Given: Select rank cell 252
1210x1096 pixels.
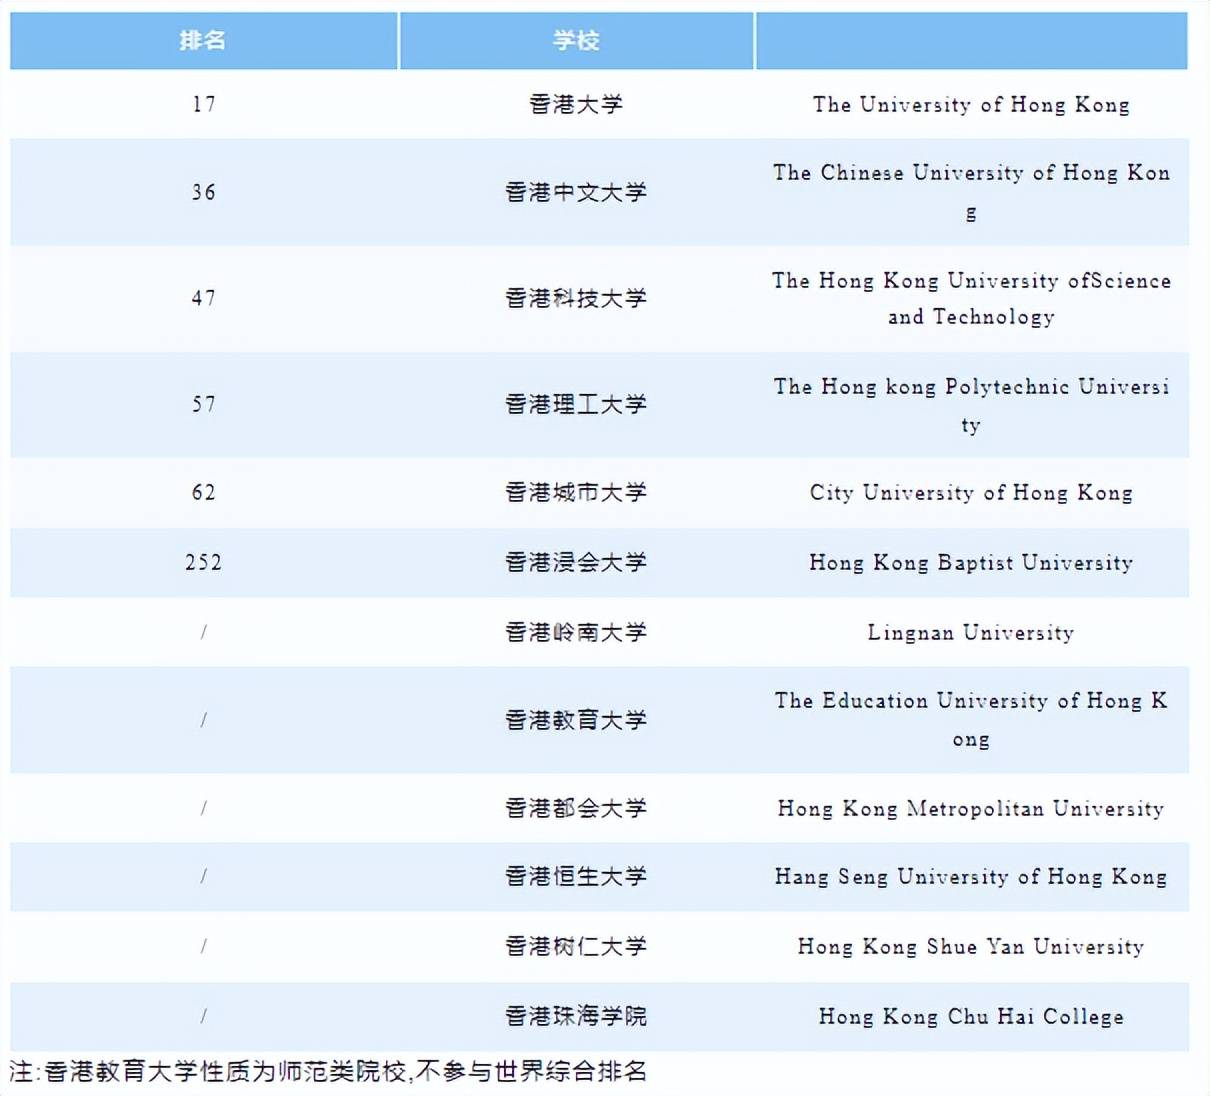Looking at the screenshot, I should [204, 562].
